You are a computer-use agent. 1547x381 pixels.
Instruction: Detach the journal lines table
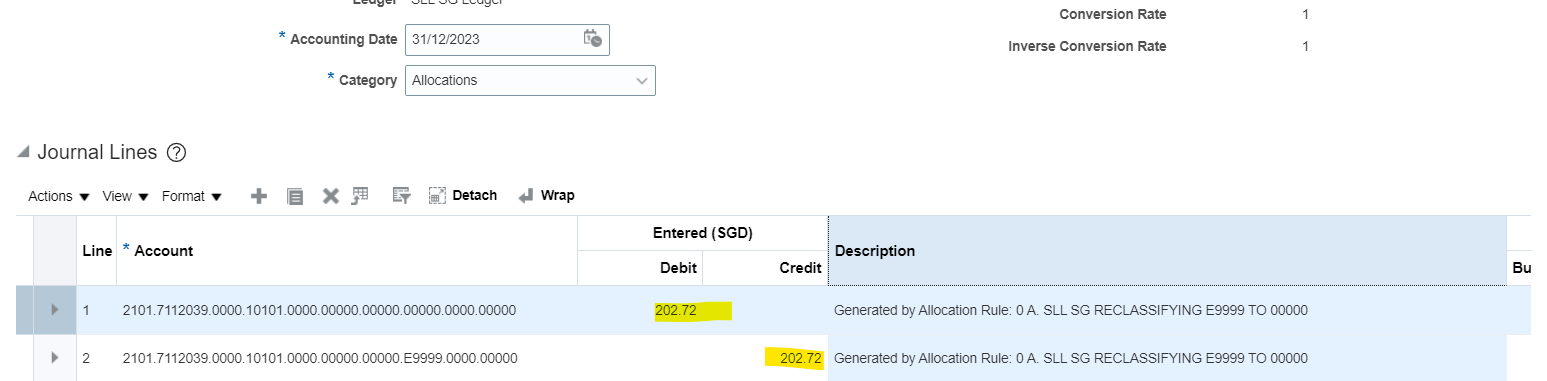463,195
